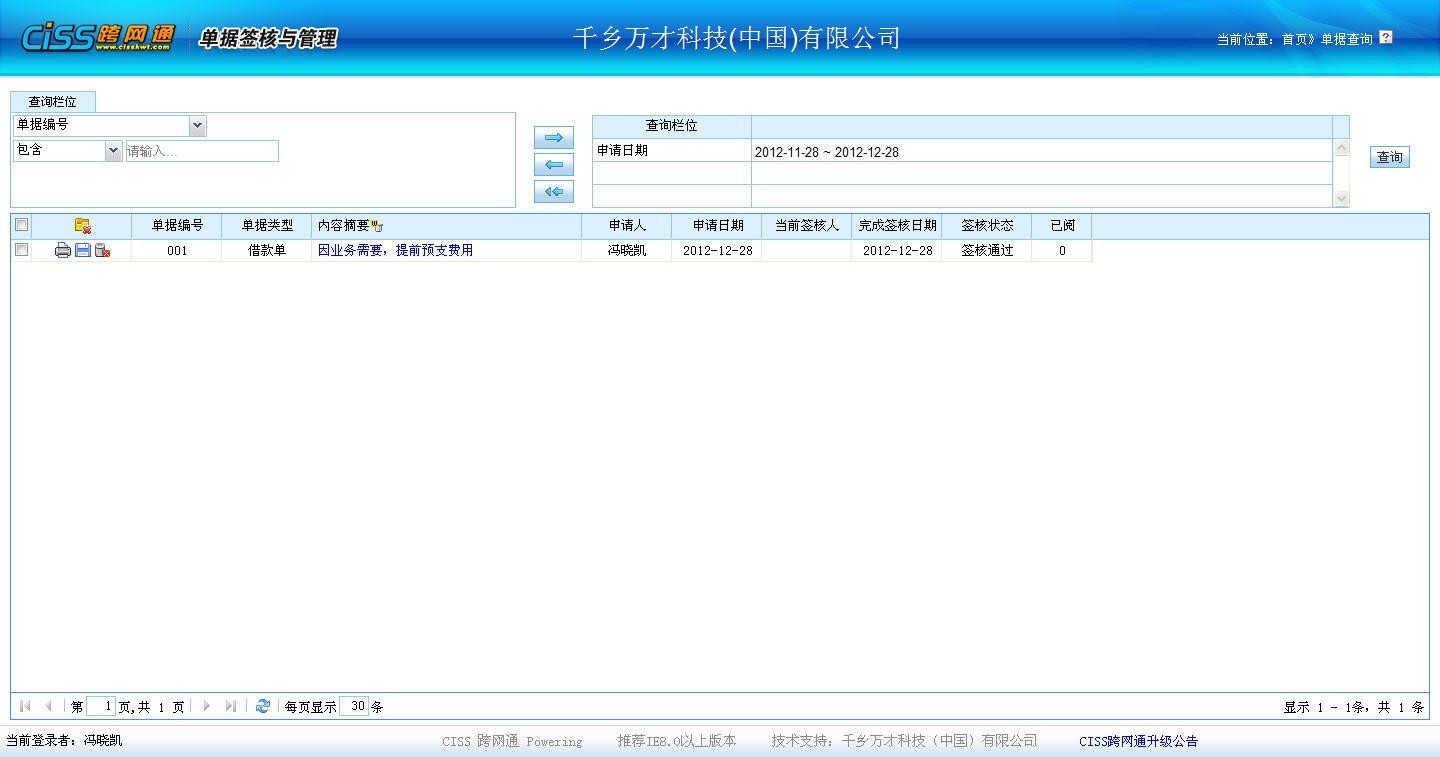
Task: Click the 查询 search button
Action: 1389,157
